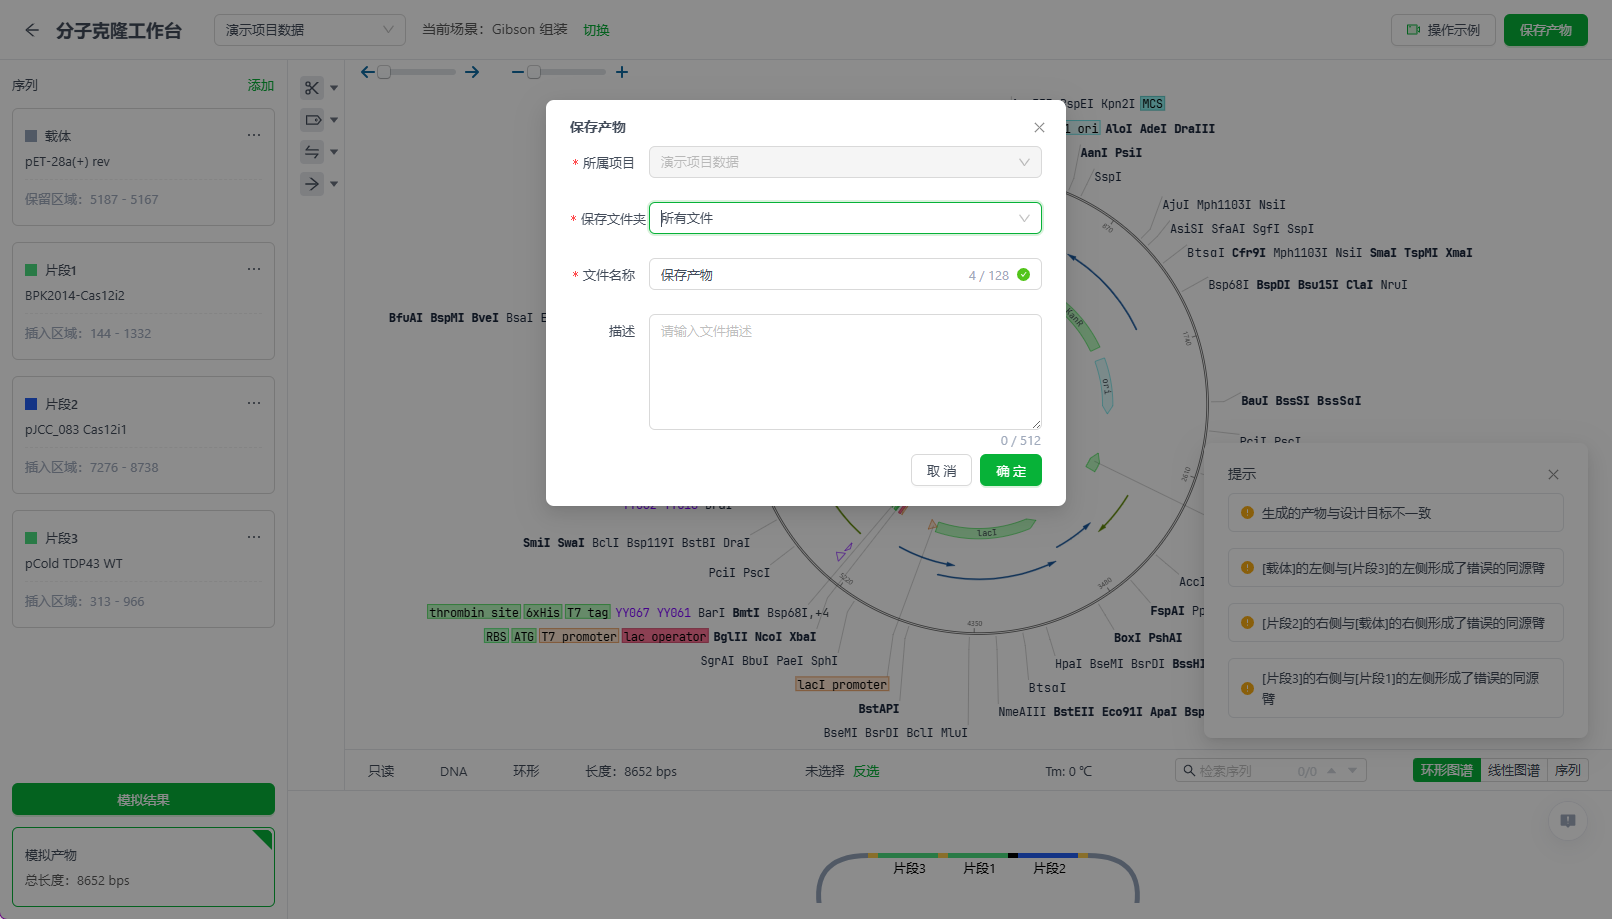Image resolution: width=1612 pixels, height=919 pixels.
Task: Select the 模拟产物 result card
Action: (143, 867)
